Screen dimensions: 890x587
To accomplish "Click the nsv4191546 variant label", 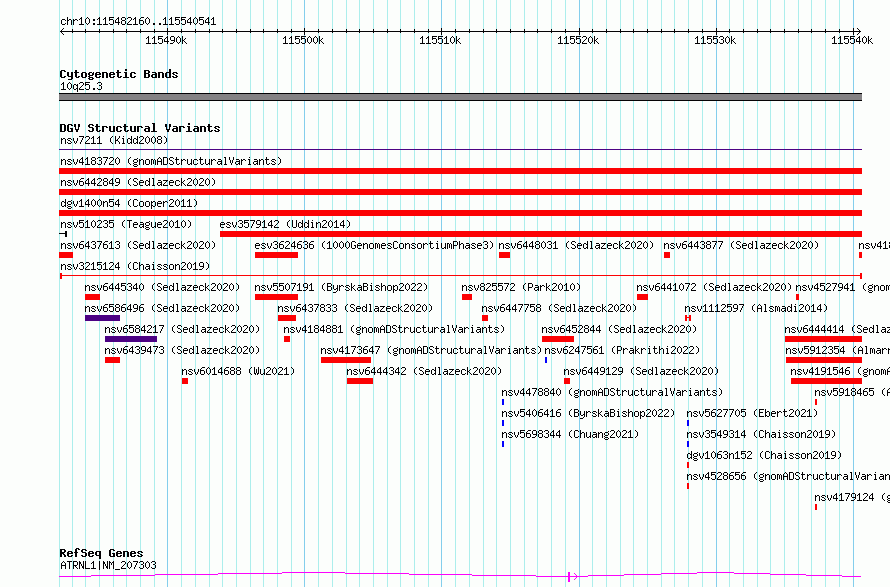I will [x=840, y=371].
